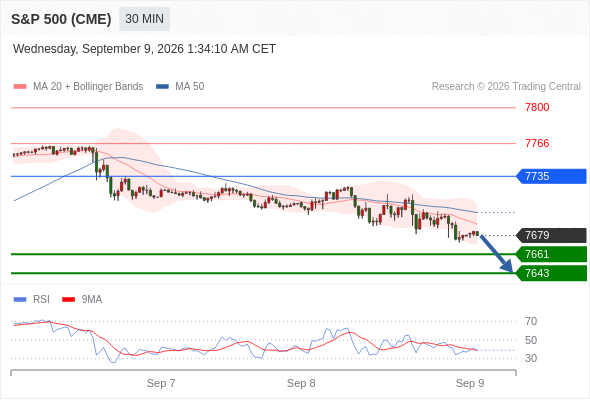Click the MA 20 Bollinger Bands red swatch
Image resolution: width=590 pixels, height=400 pixels.
coord(20,87)
